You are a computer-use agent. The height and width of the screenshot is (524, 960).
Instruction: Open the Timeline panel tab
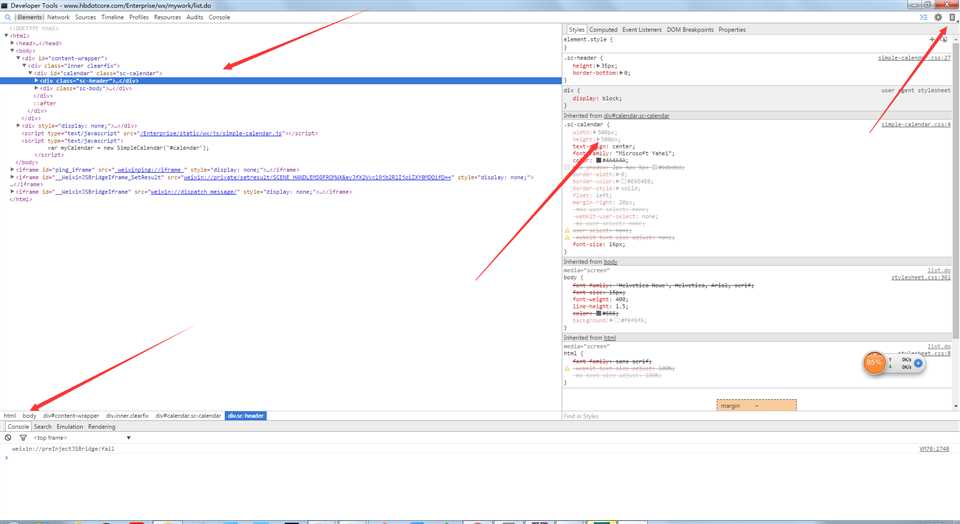click(113, 17)
